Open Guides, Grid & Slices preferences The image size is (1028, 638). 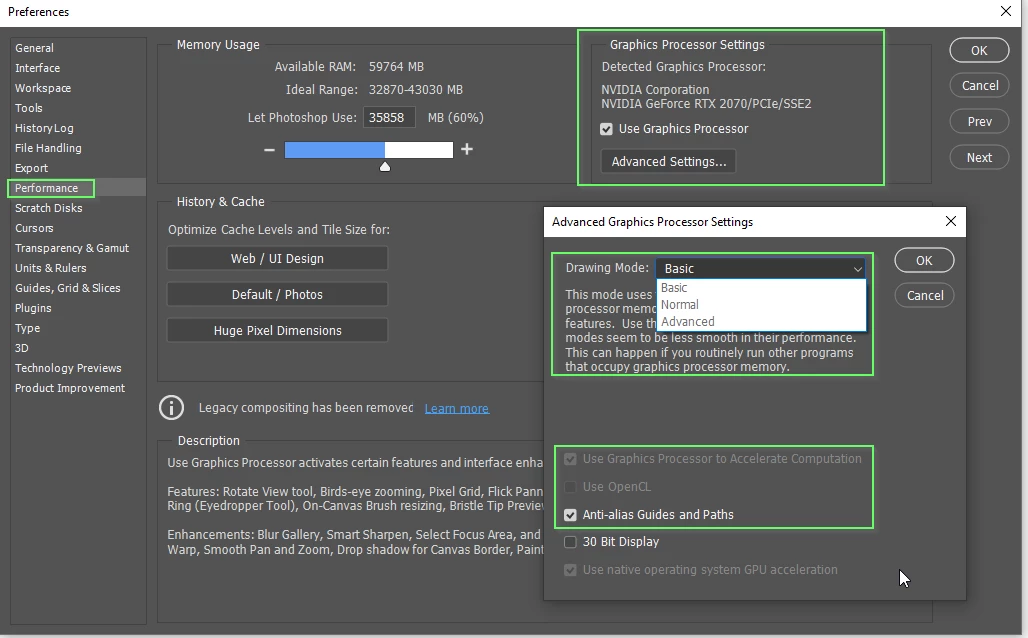(x=68, y=289)
